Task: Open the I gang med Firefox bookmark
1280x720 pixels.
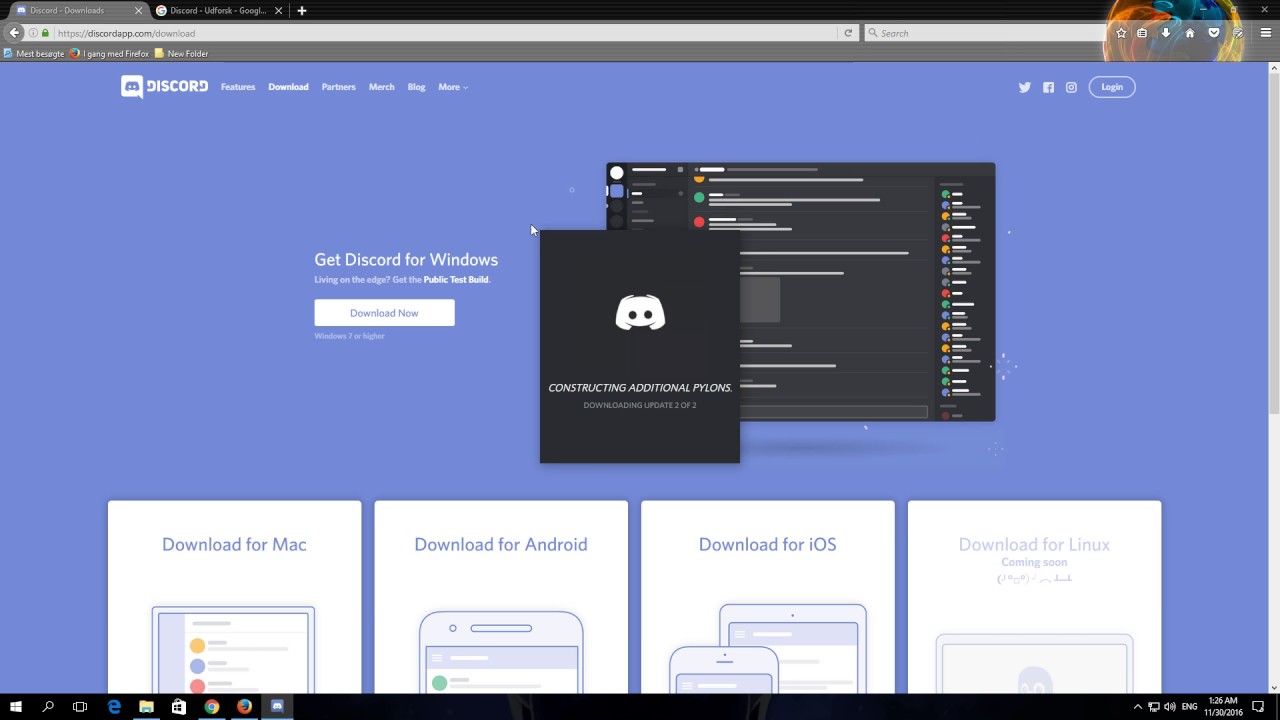Action: coord(109,54)
